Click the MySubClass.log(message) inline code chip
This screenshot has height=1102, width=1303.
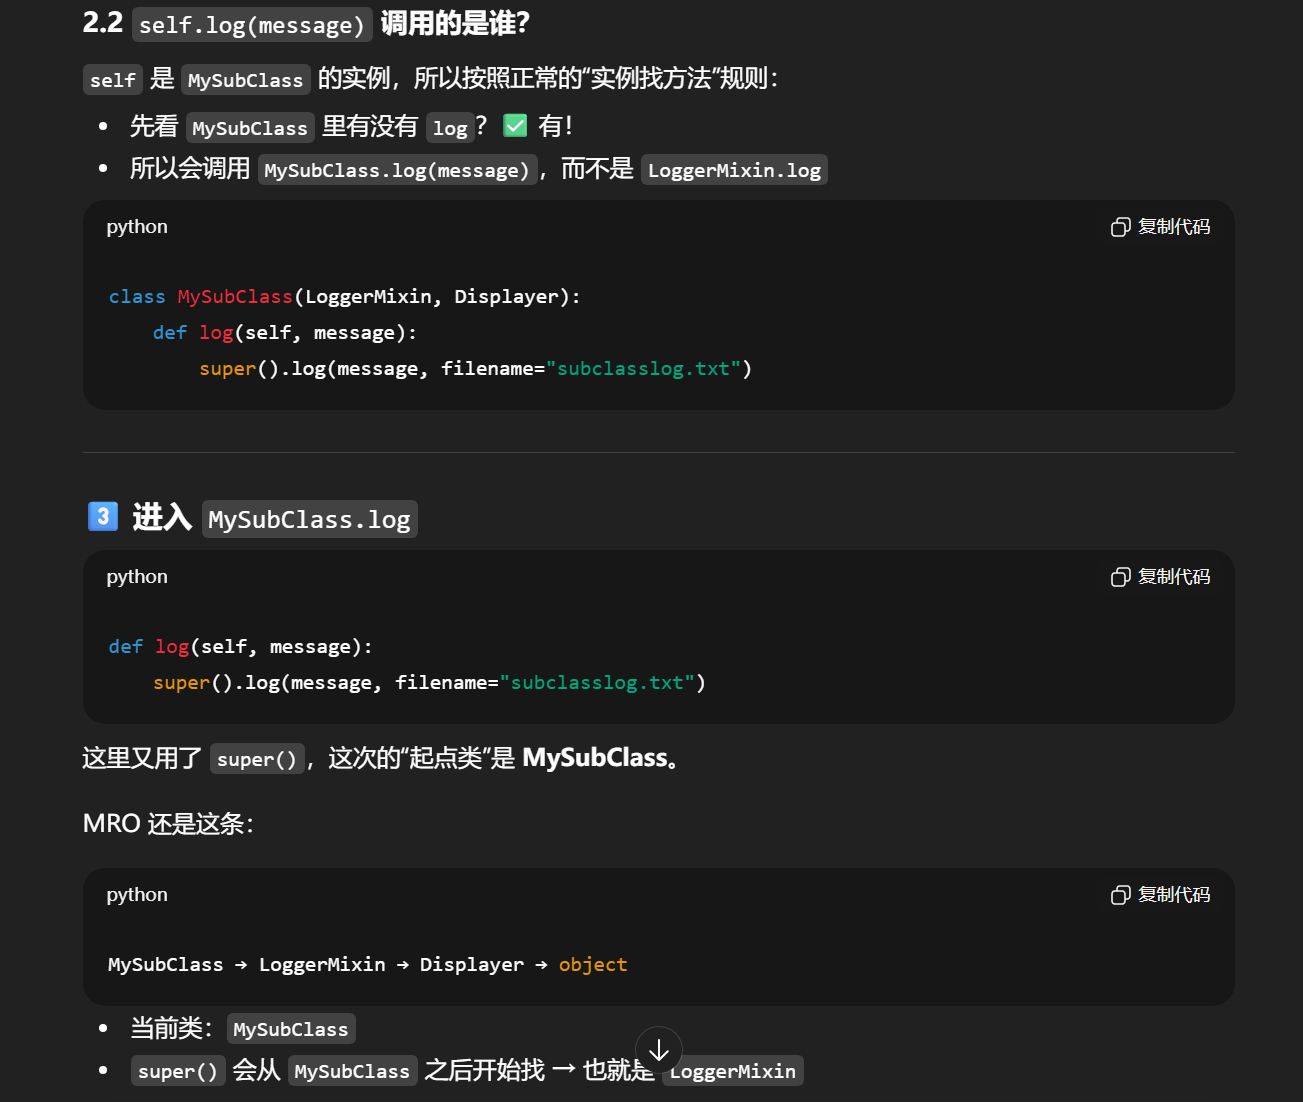point(397,170)
